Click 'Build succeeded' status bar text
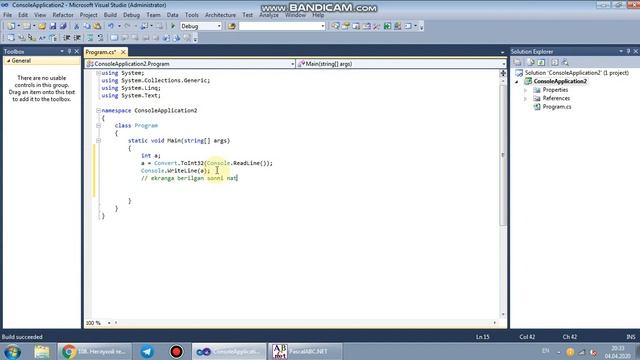Image resolution: width=640 pixels, height=360 pixels. click(22, 337)
